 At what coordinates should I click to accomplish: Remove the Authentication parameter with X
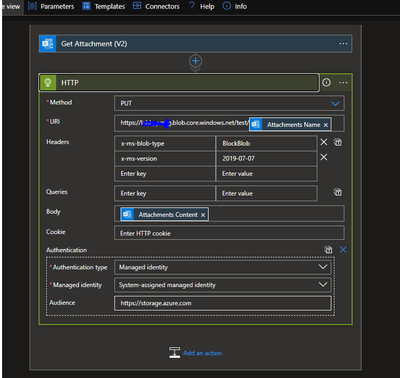pos(343,250)
